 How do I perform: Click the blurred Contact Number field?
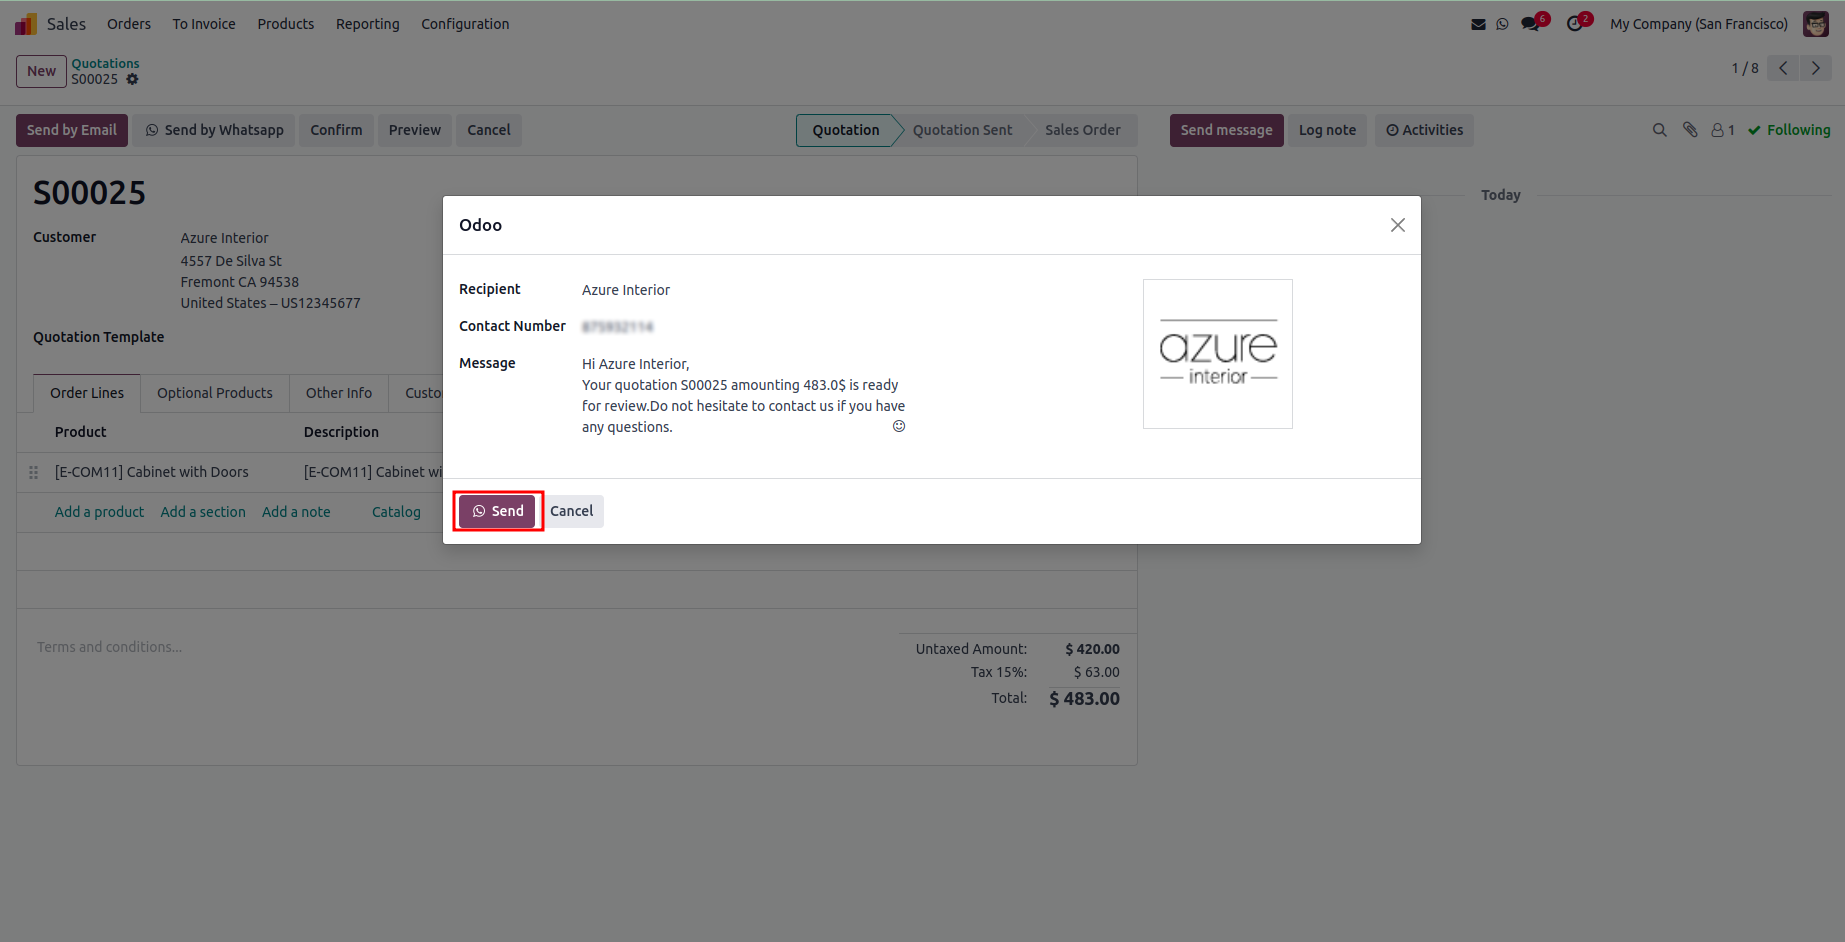tap(617, 327)
